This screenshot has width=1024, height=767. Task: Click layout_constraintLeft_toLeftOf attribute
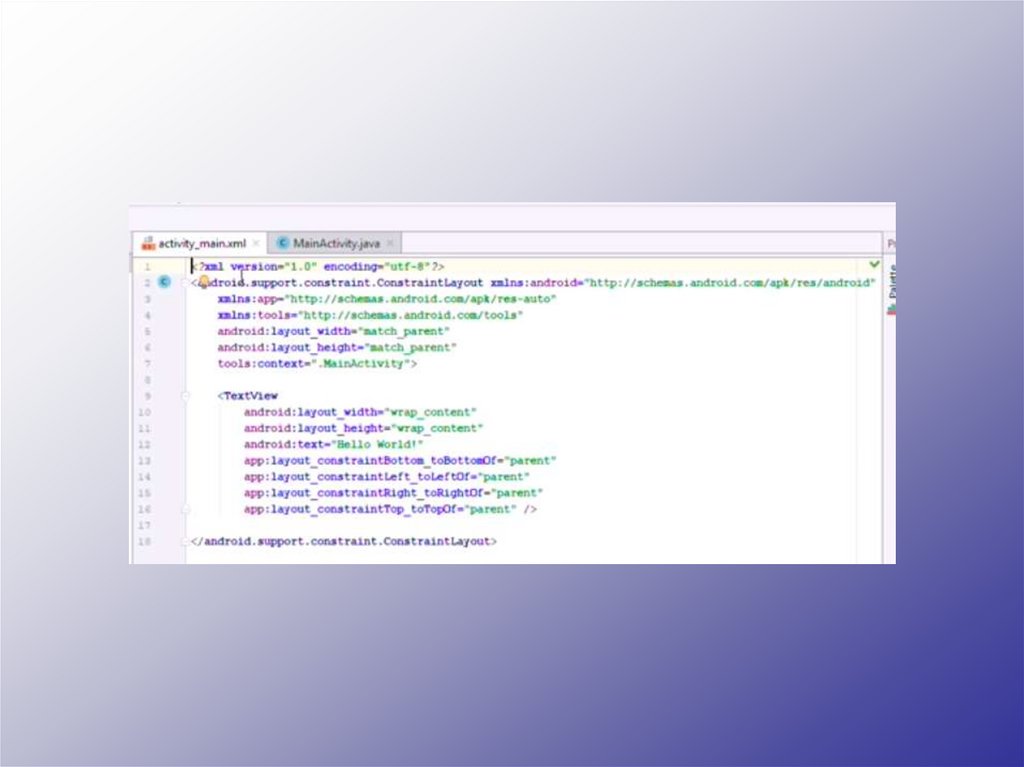click(x=387, y=477)
